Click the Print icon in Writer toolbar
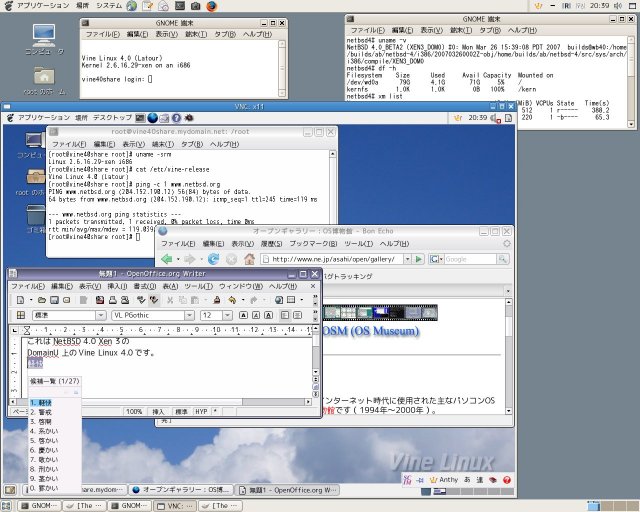Viewport: 640px width, 512px height. pyautogui.click(x=113, y=300)
